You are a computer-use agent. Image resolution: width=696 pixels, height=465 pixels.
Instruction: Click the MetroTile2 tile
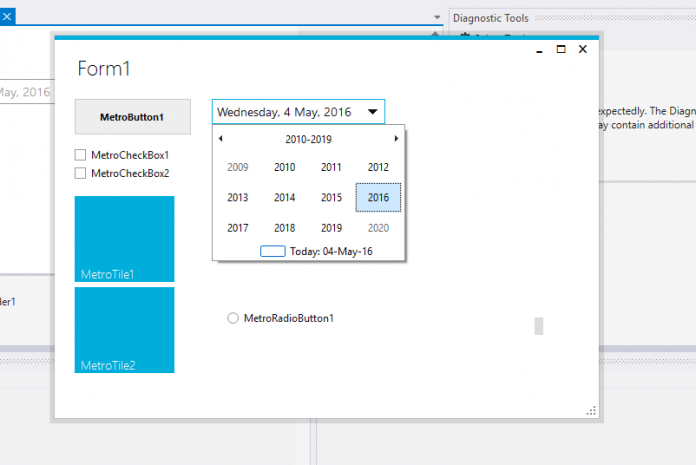pos(124,330)
